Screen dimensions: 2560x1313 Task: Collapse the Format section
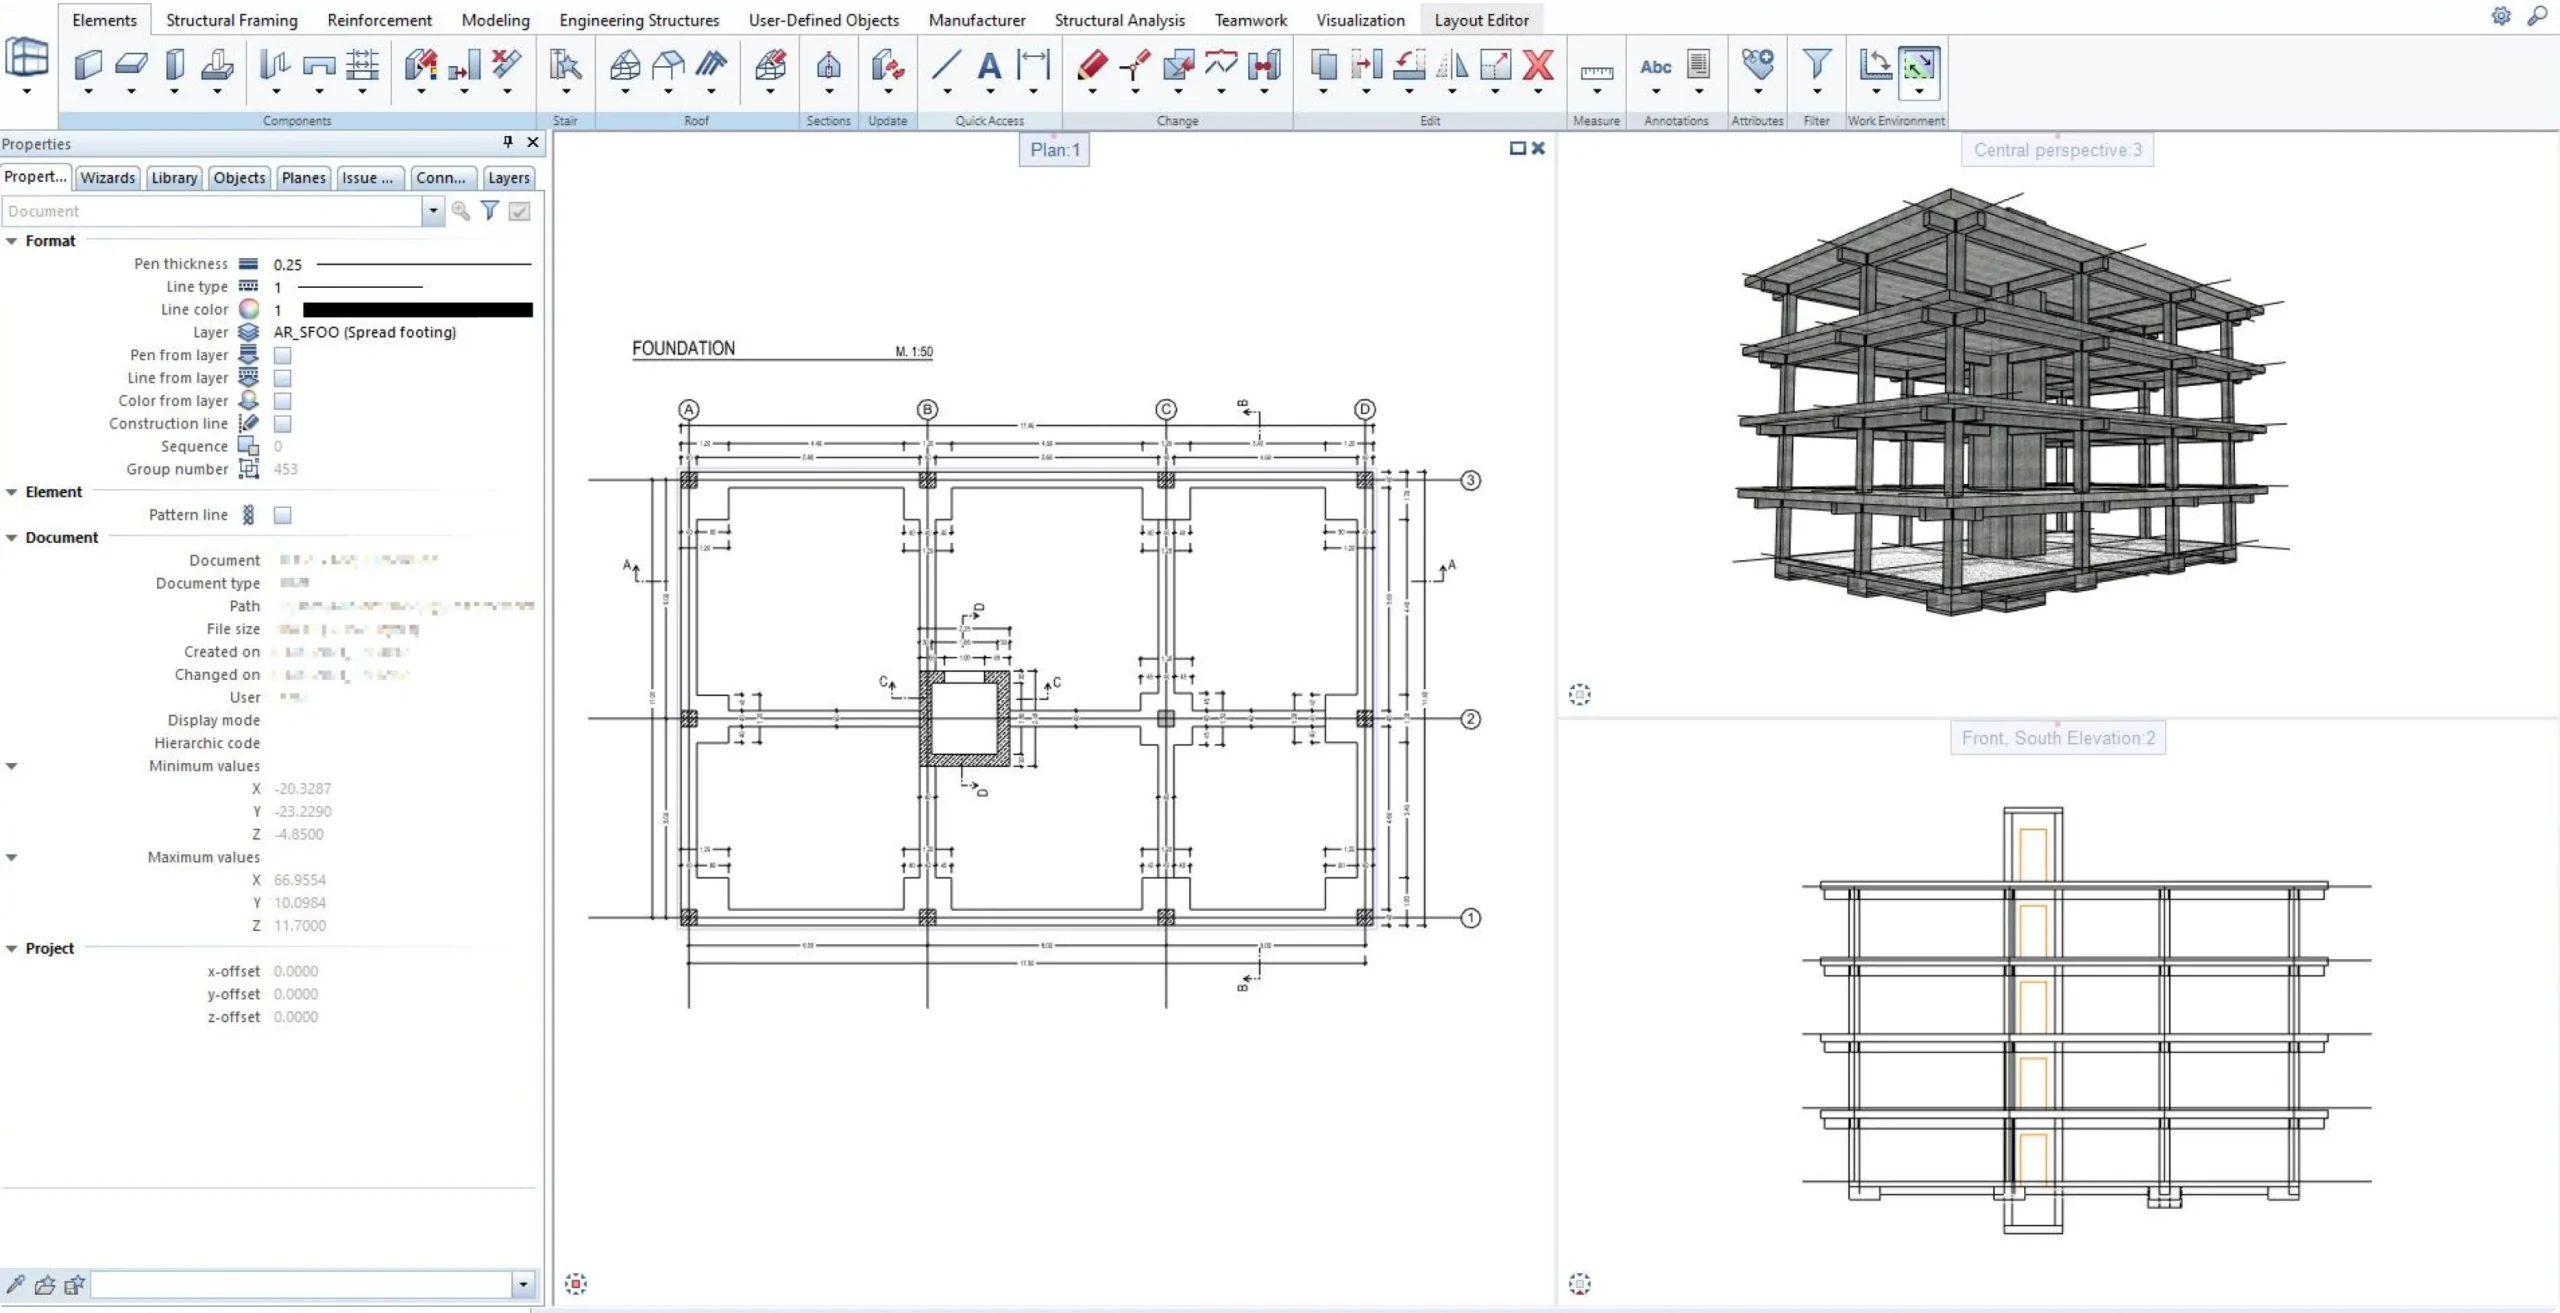12,241
